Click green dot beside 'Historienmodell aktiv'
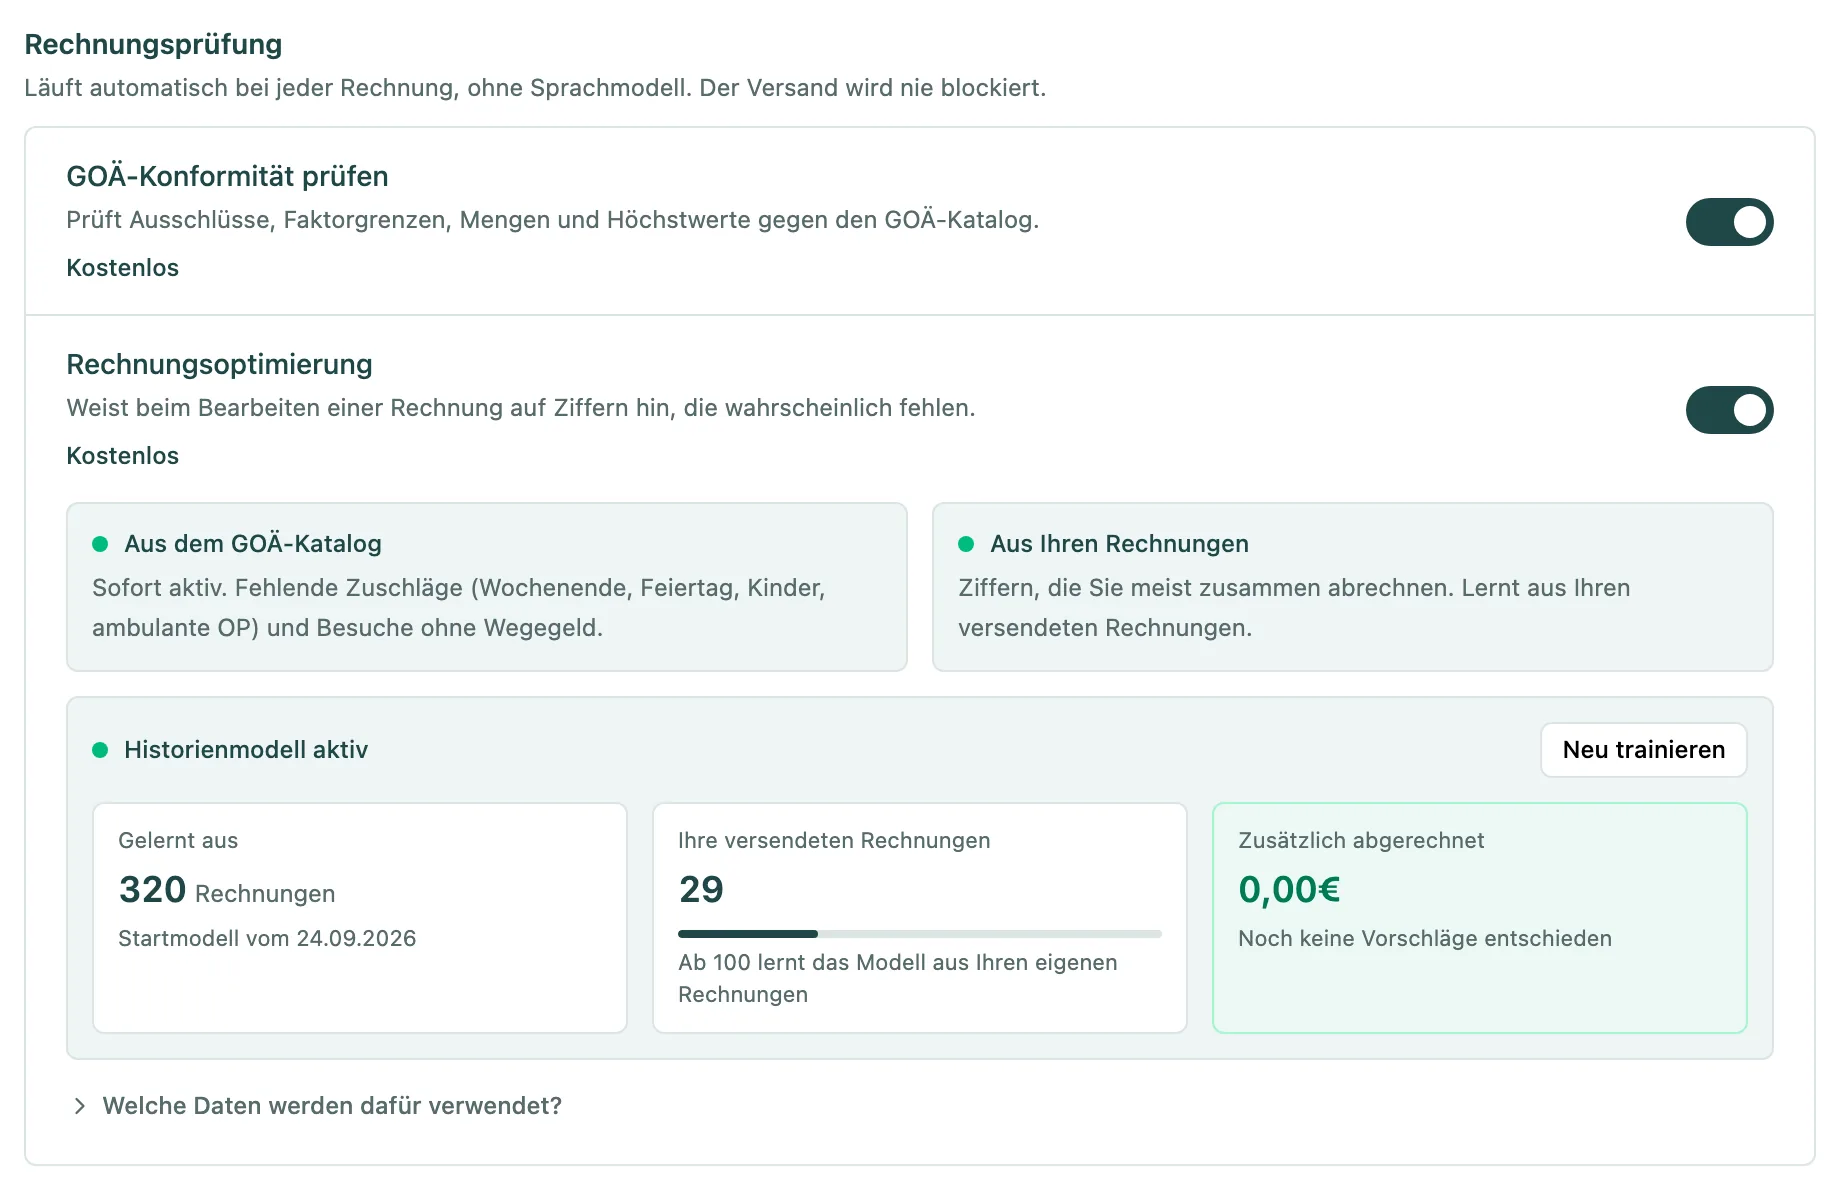The image size is (1840, 1190). [100, 750]
